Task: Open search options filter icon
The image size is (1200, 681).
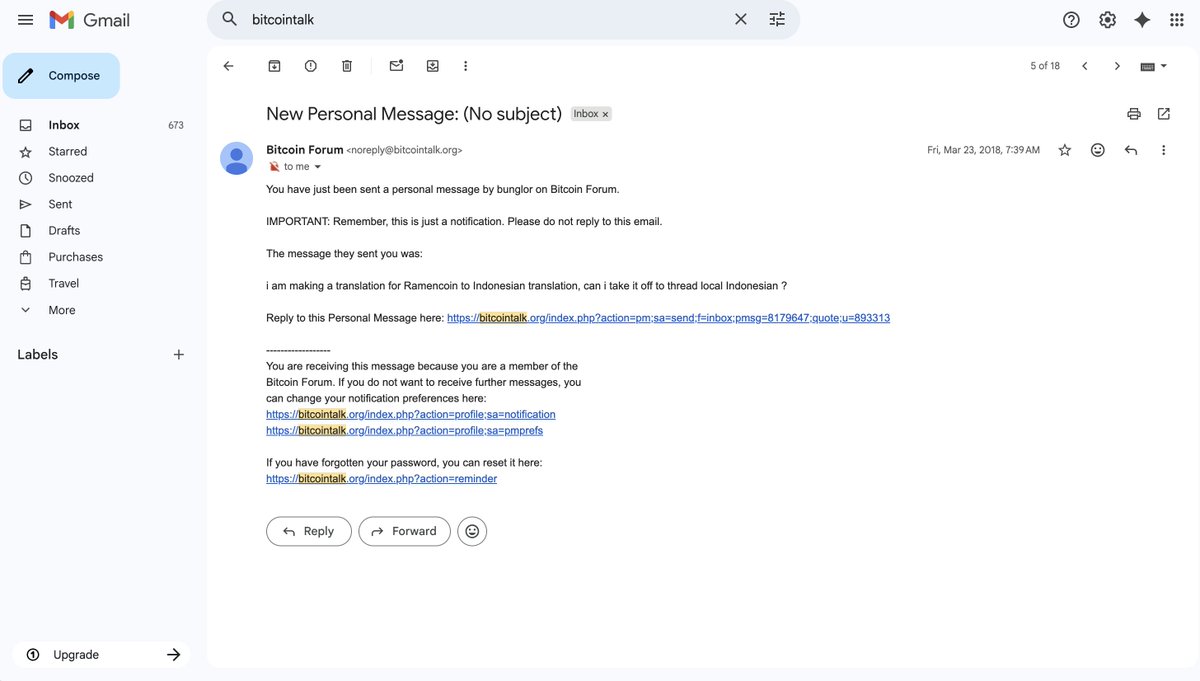Action: pos(777,19)
